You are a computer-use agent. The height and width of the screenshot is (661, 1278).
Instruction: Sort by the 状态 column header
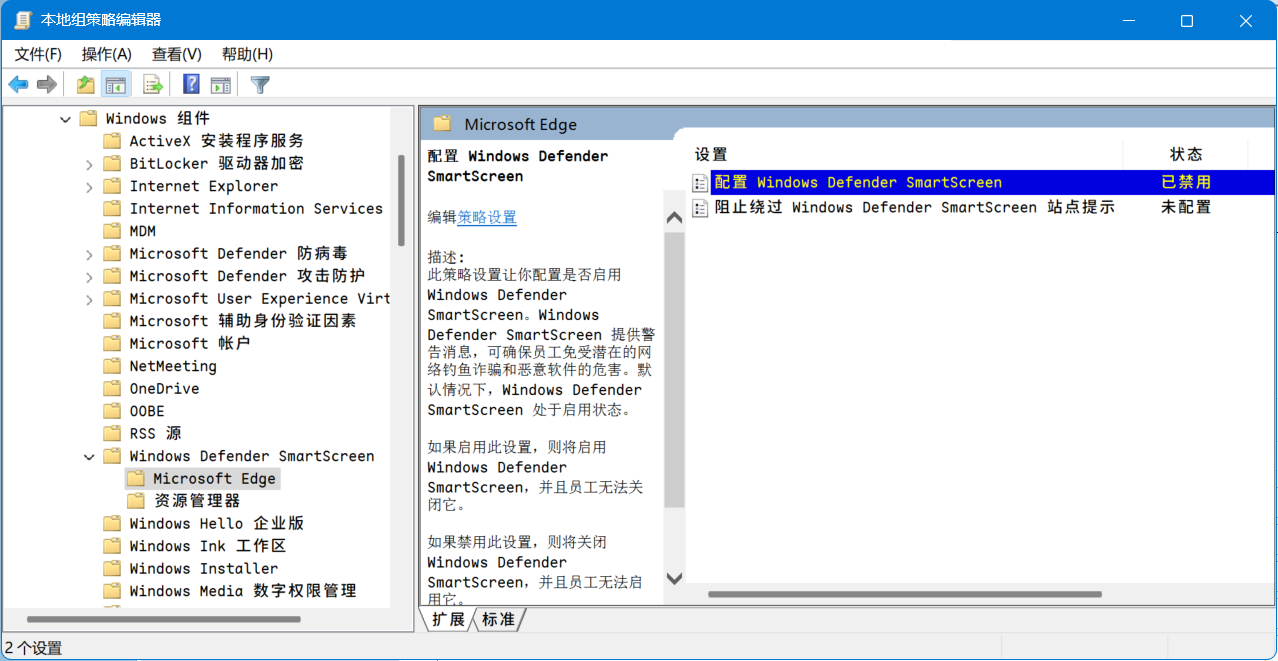1186,154
